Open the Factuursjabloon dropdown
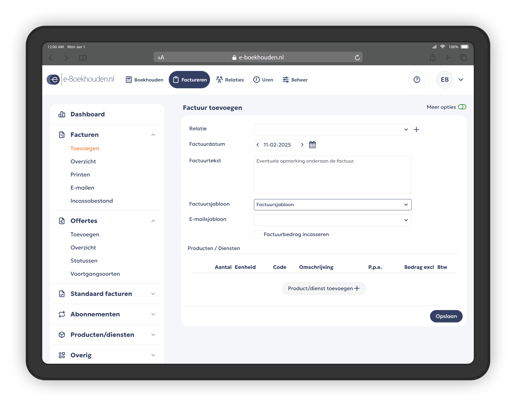 coord(333,205)
